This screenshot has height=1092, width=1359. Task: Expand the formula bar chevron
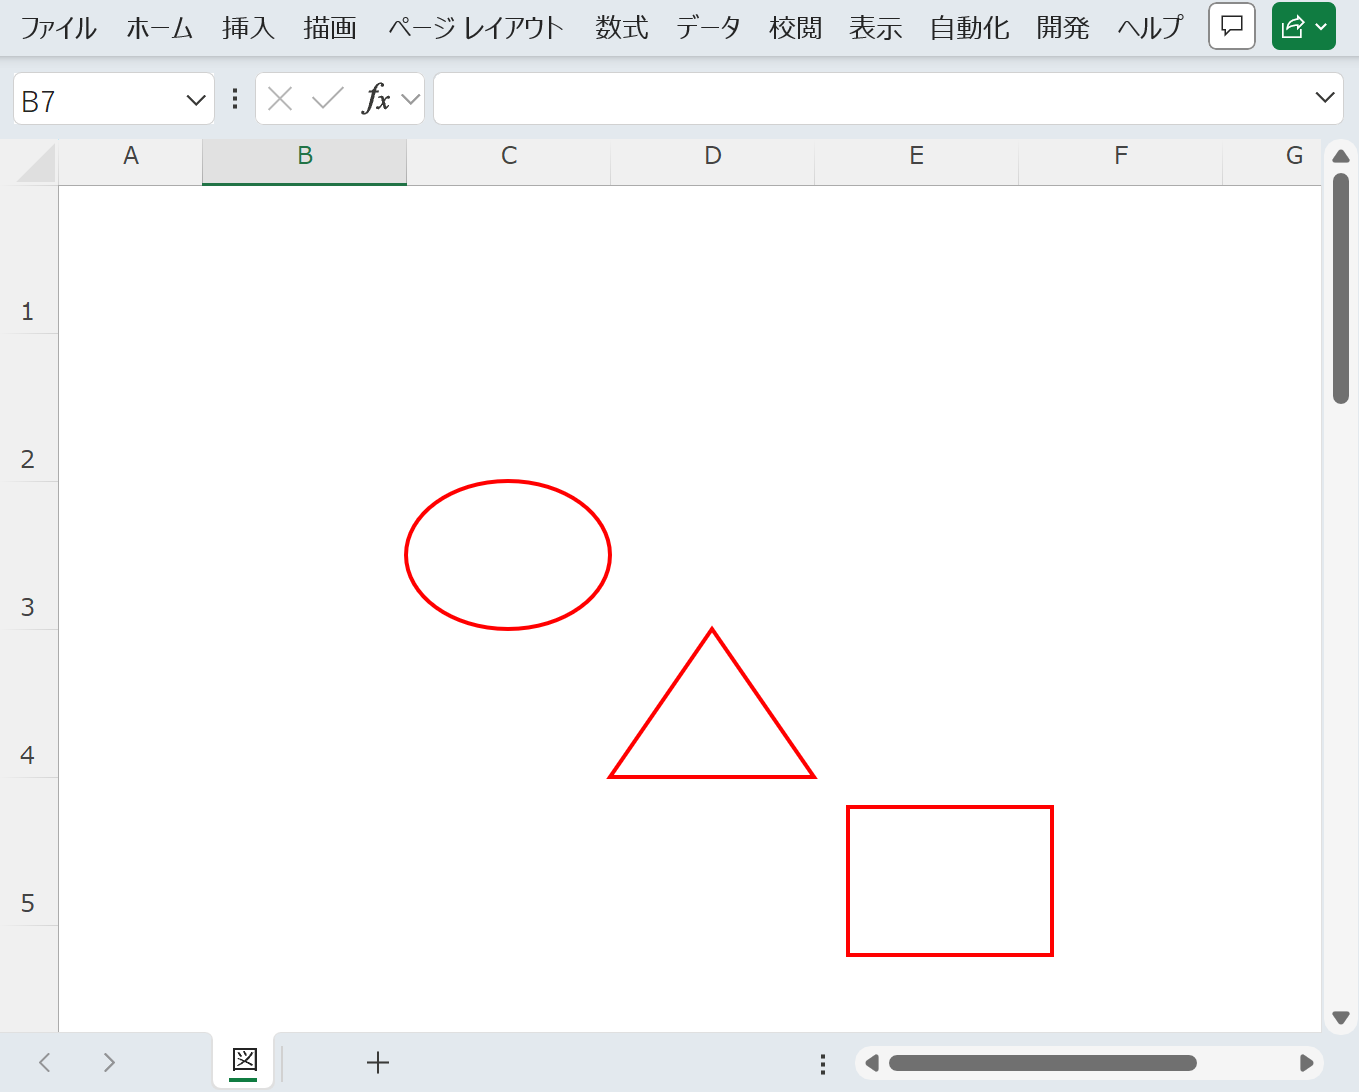(1324, 98)
